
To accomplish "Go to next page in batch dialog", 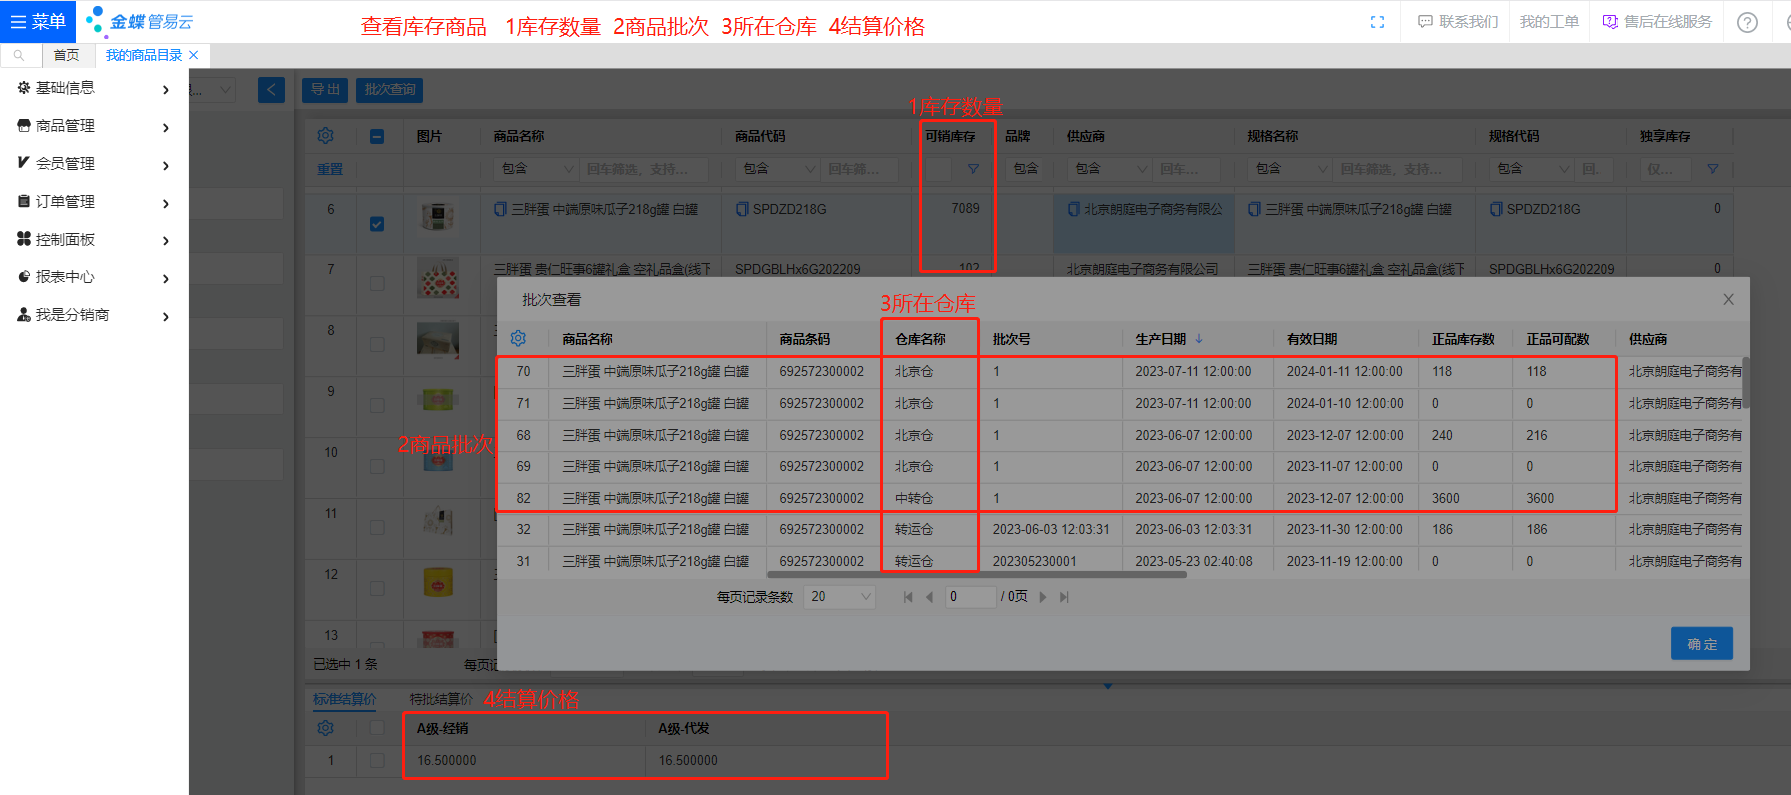I will click(1043, 597).
